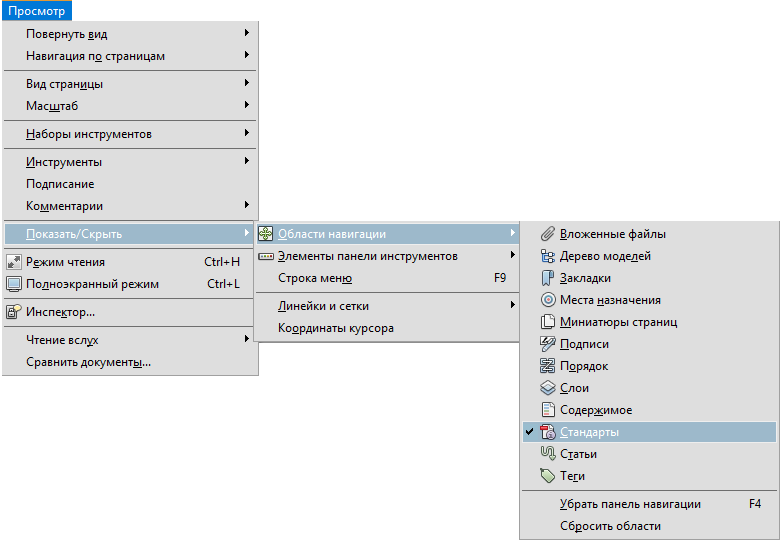Select the Подписание menu entry
The image size is (783, 543).
click(x=60, y=184)
